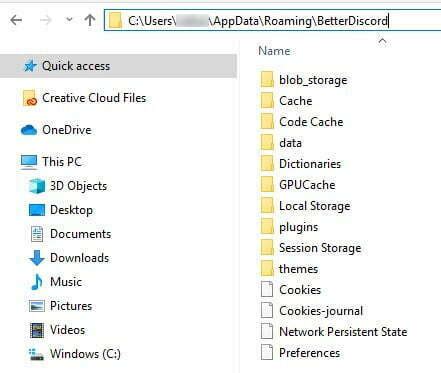Click the Cookies-journal file icon
This screenshot has height=373, width=441.
pyautogui.click(x=267, y=311)
